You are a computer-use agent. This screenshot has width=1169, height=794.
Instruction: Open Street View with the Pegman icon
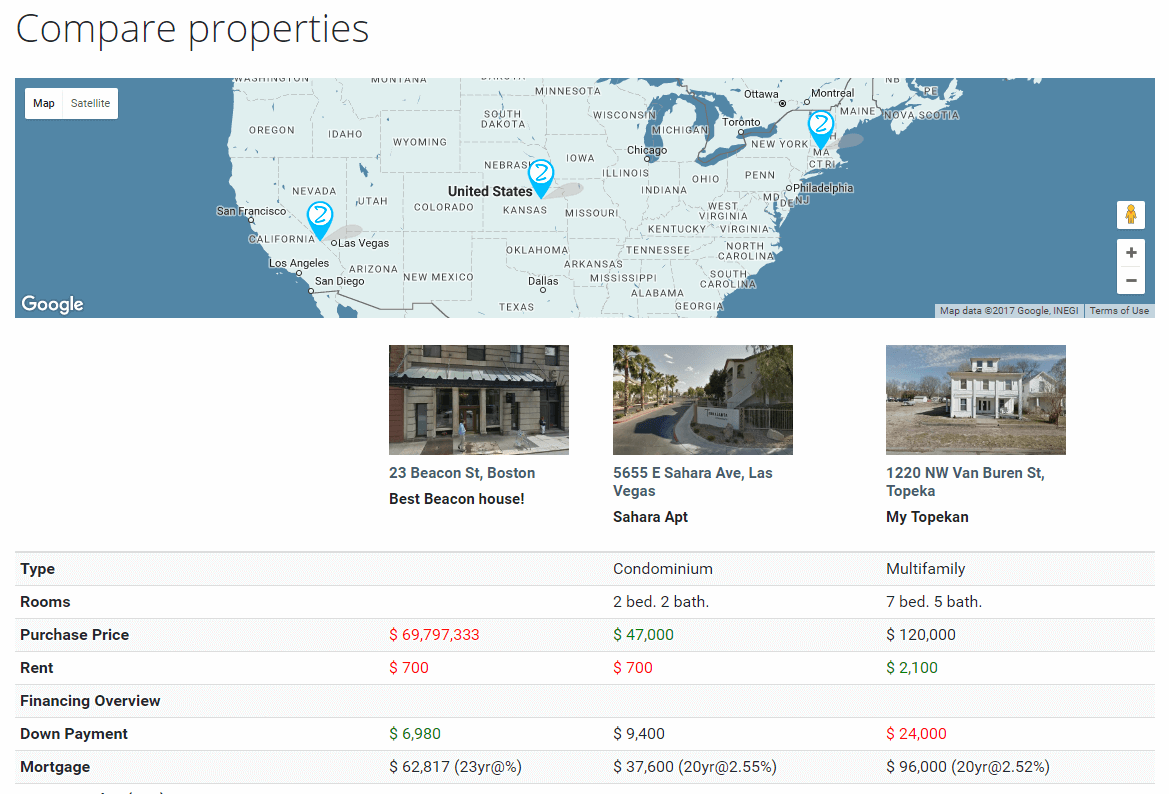[1131, 215]
